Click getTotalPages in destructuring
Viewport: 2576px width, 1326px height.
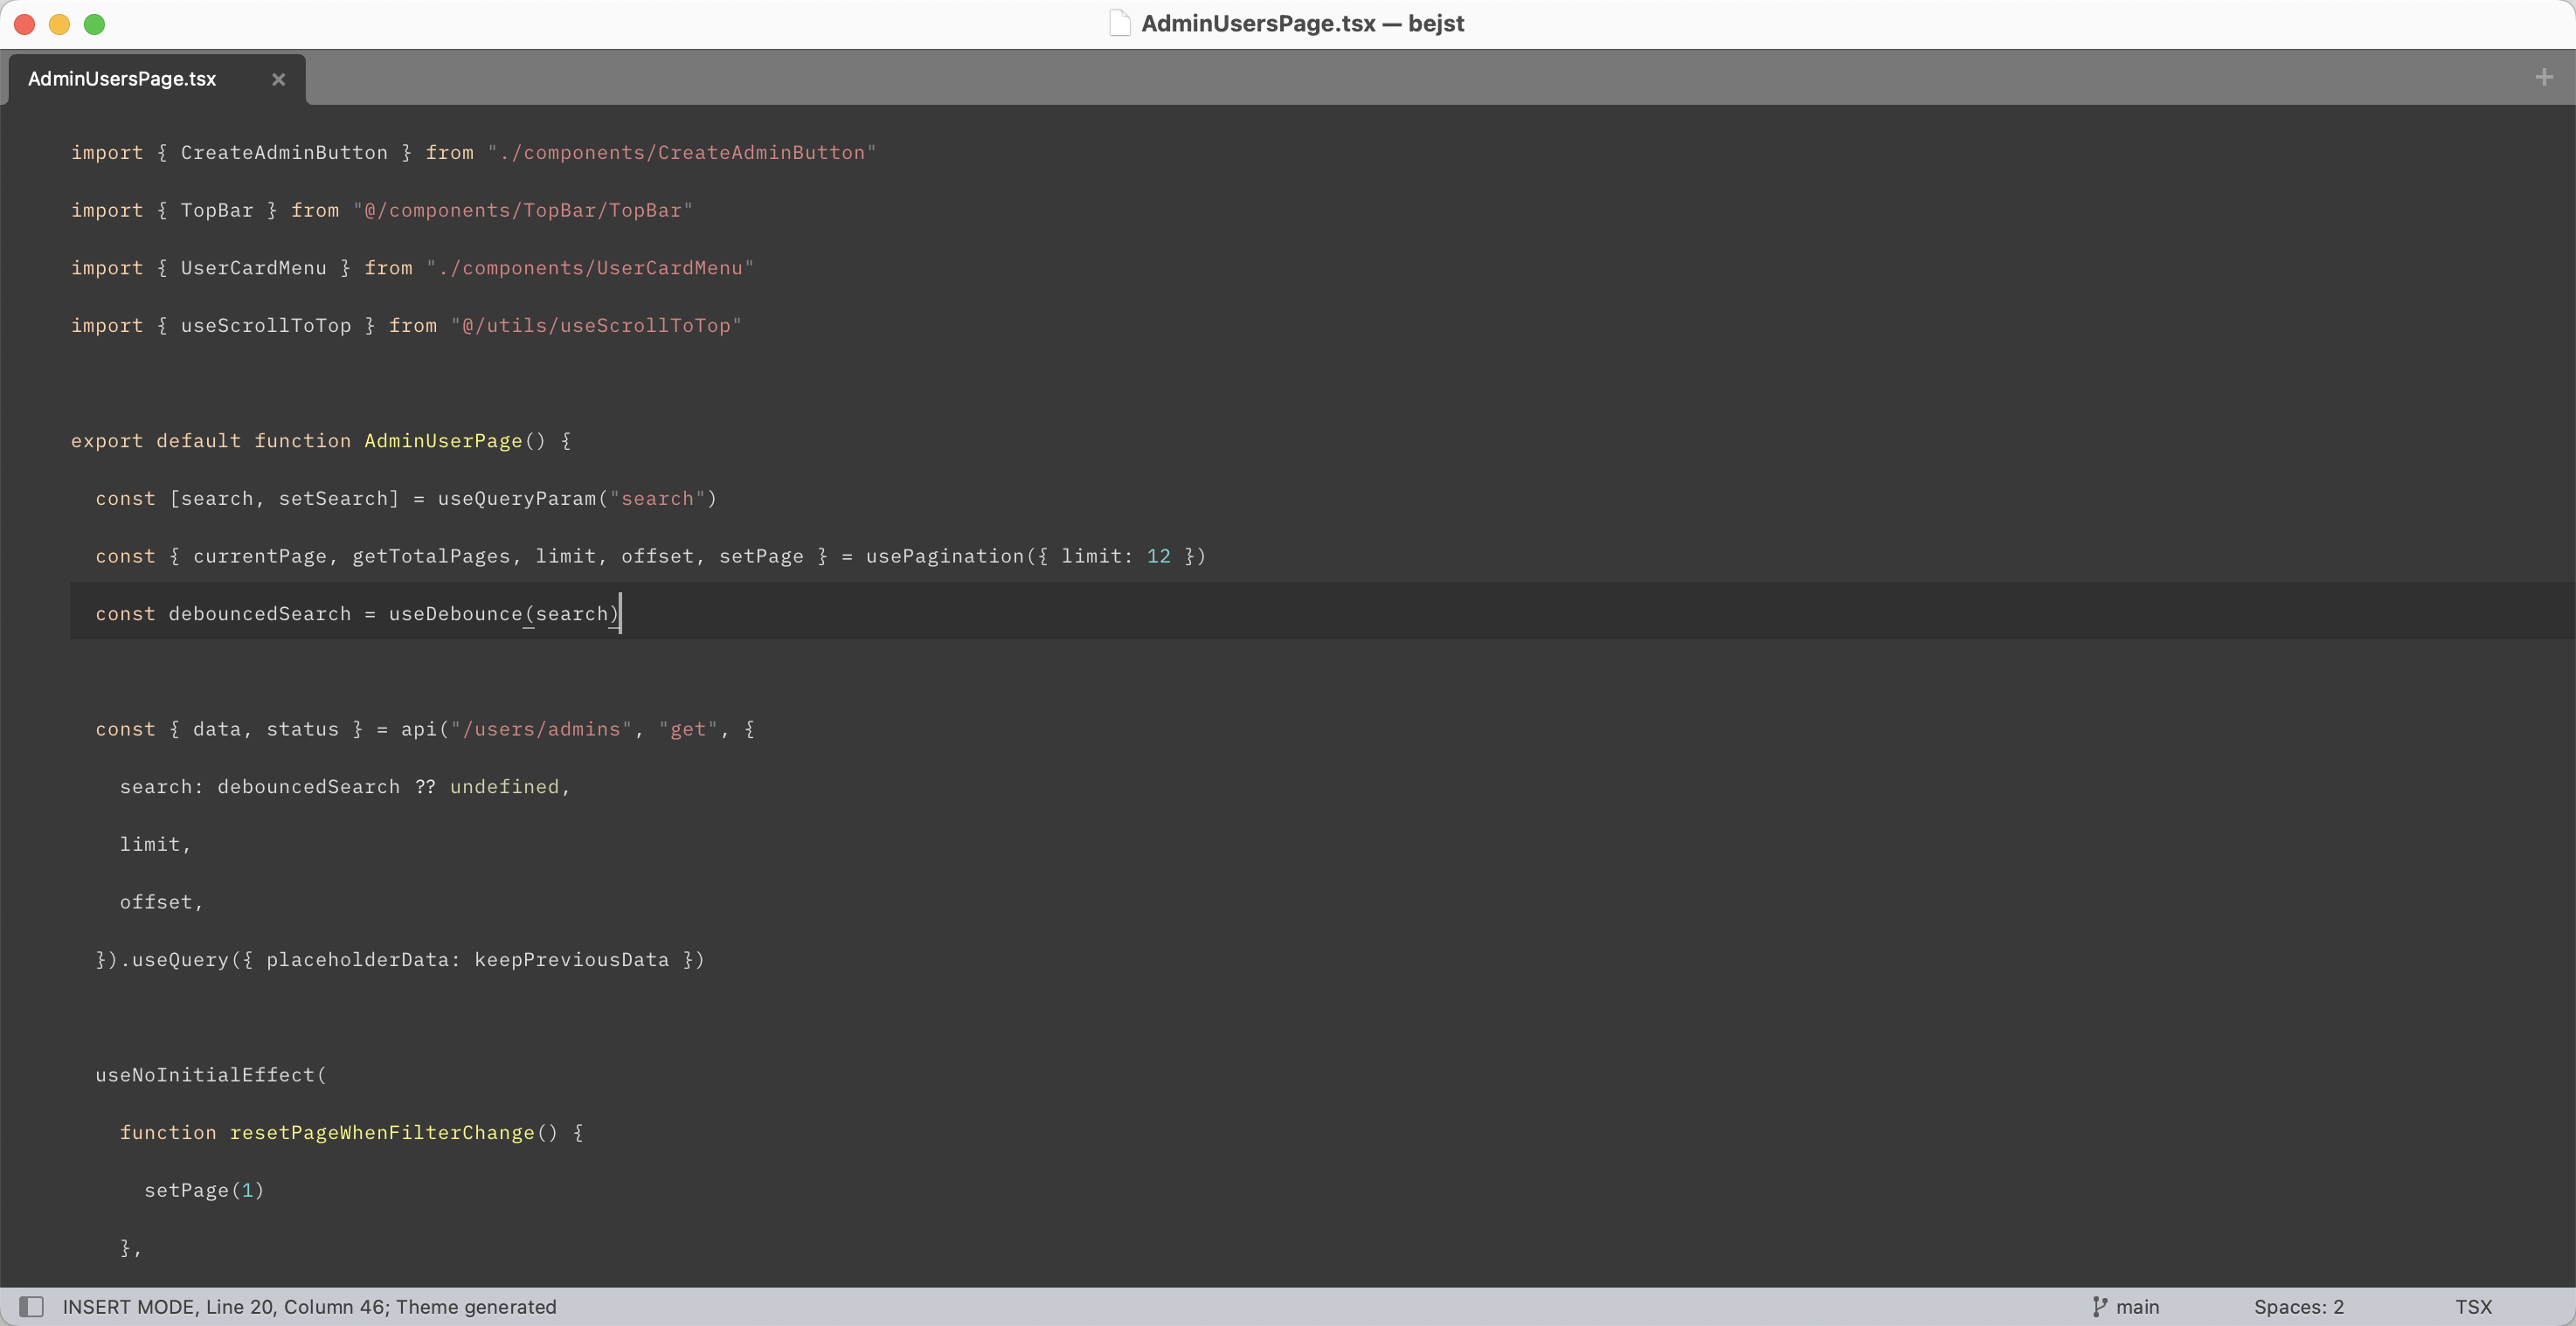coord(431,556)
